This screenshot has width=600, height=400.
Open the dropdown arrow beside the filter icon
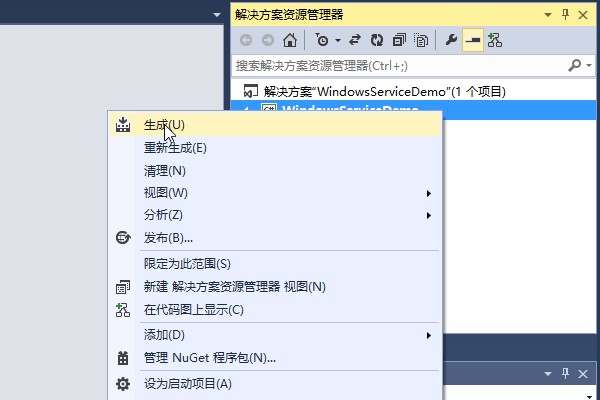point(338,40)
